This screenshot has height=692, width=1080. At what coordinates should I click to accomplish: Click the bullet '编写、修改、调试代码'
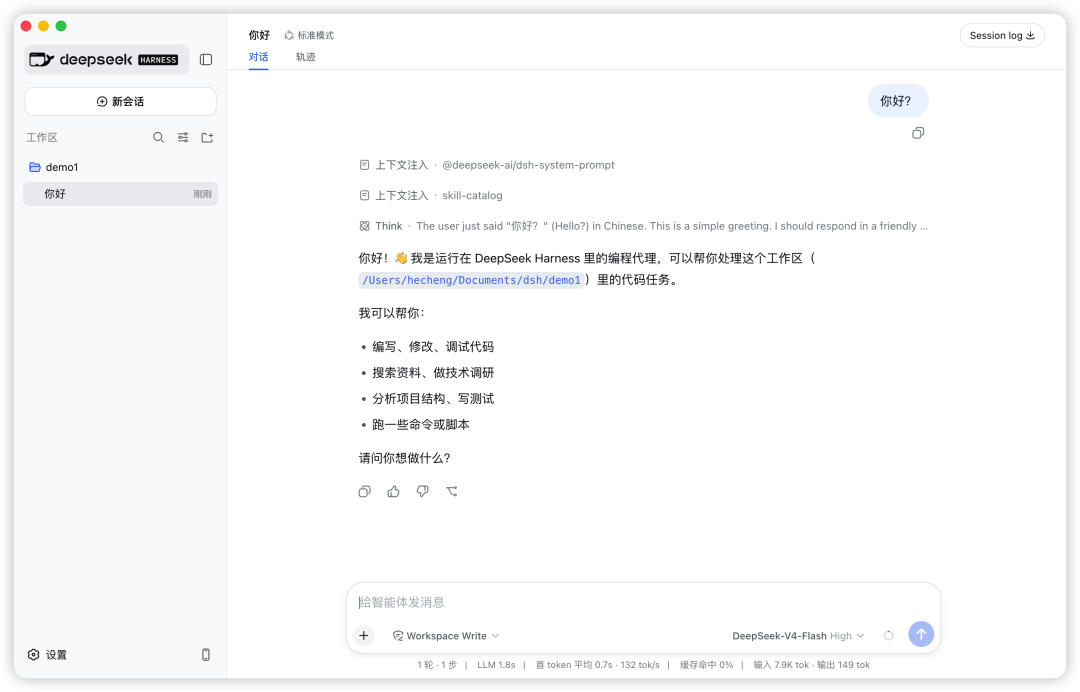pos(433,347)
